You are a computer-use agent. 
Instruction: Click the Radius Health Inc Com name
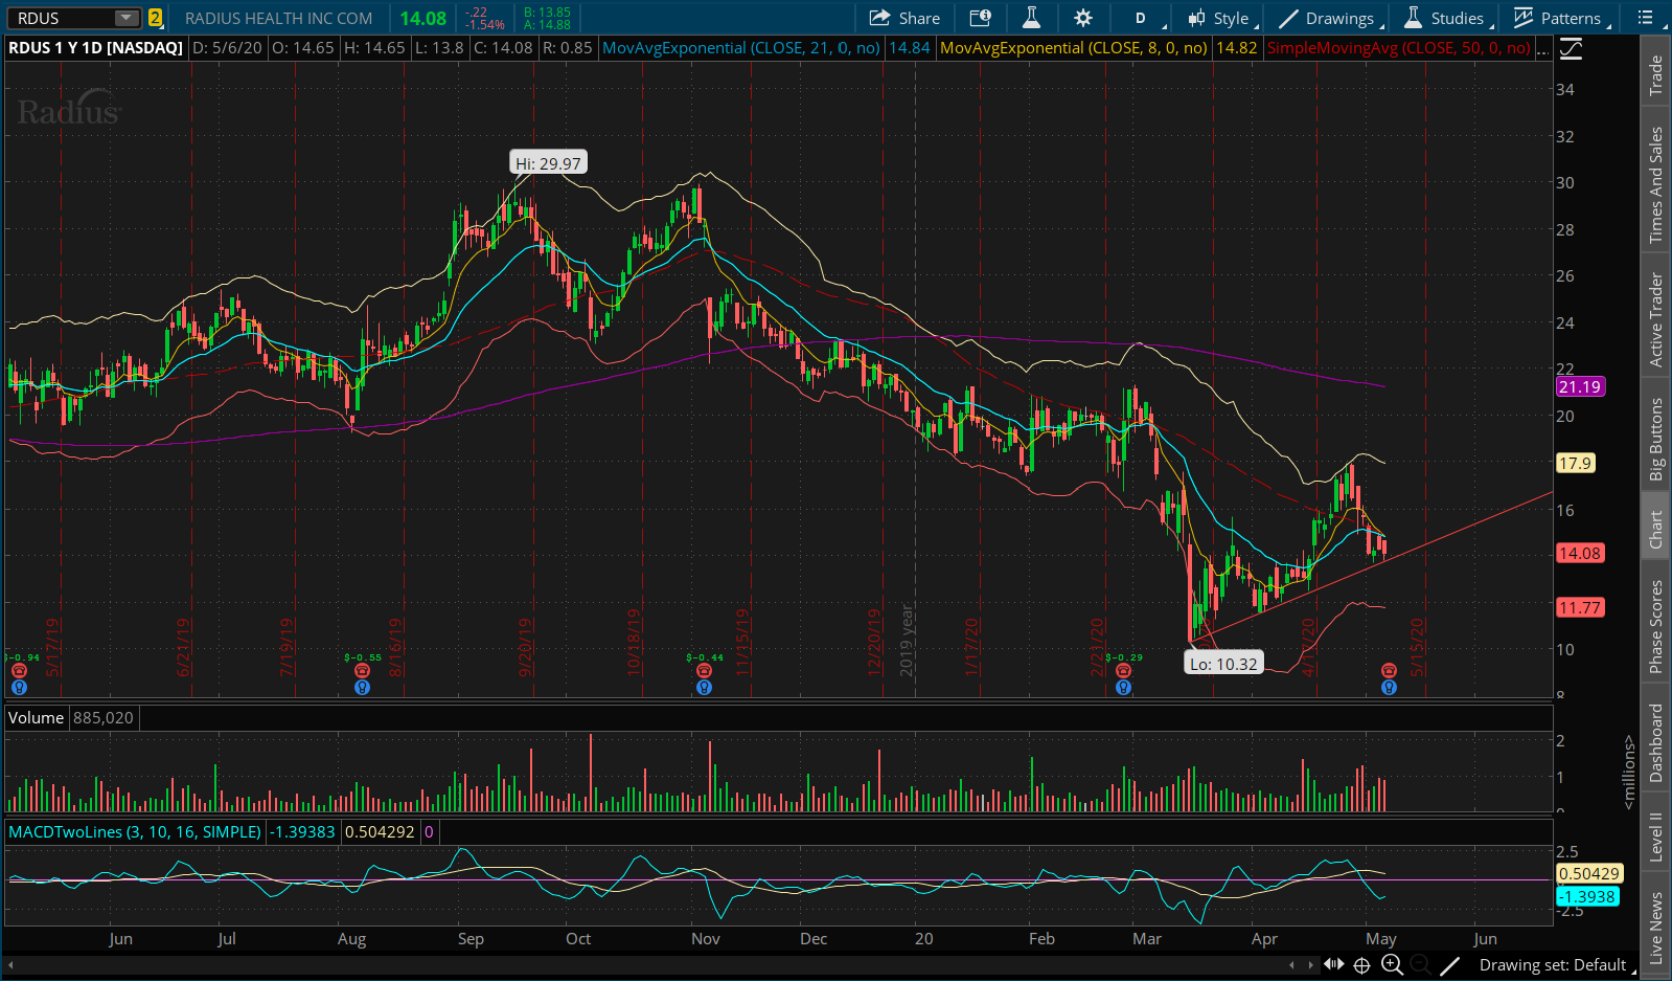[278, 18]
